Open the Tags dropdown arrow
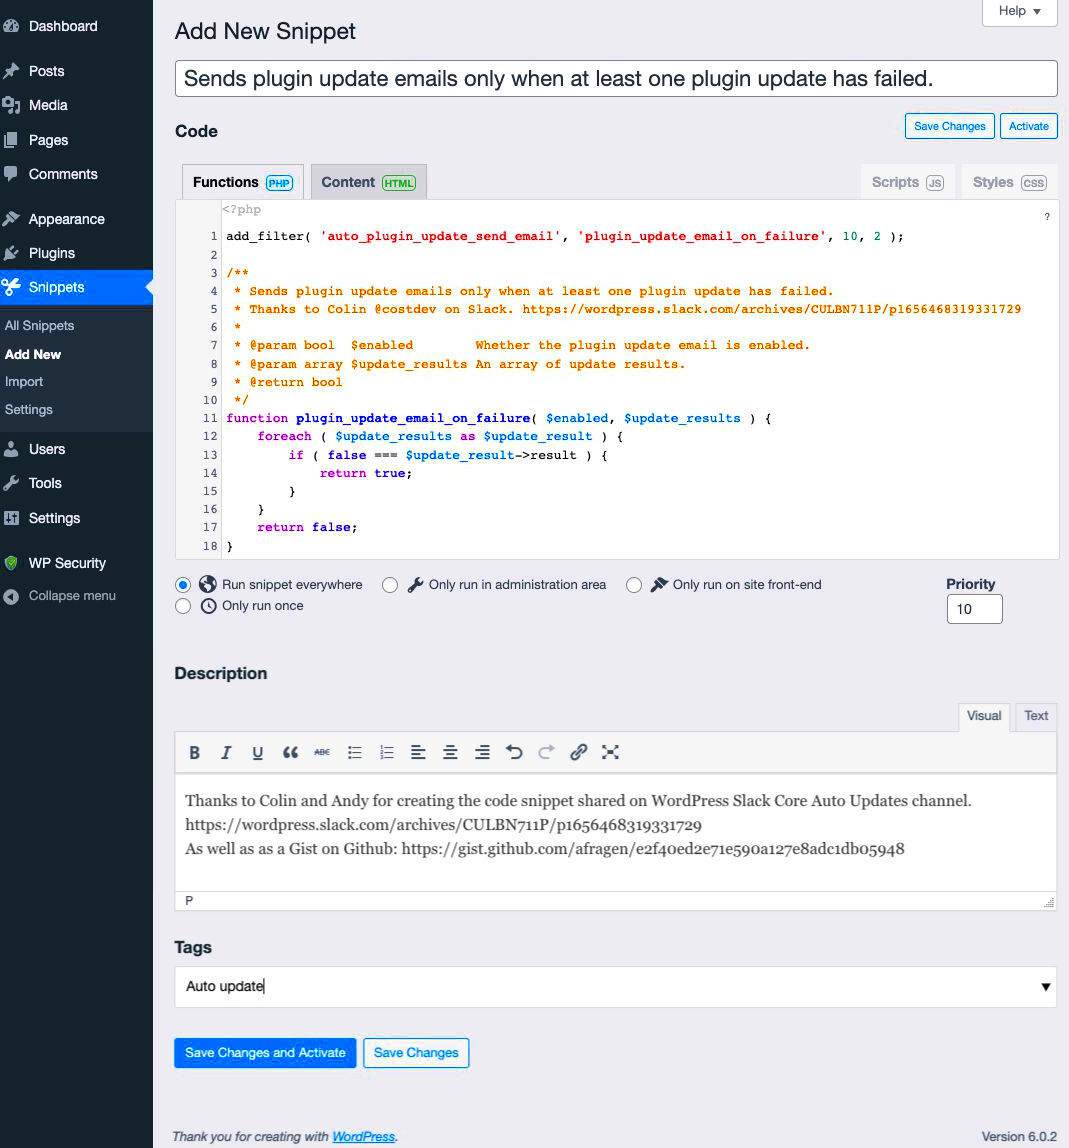The image size is (1069, 1148). (x=1046, y=987)
